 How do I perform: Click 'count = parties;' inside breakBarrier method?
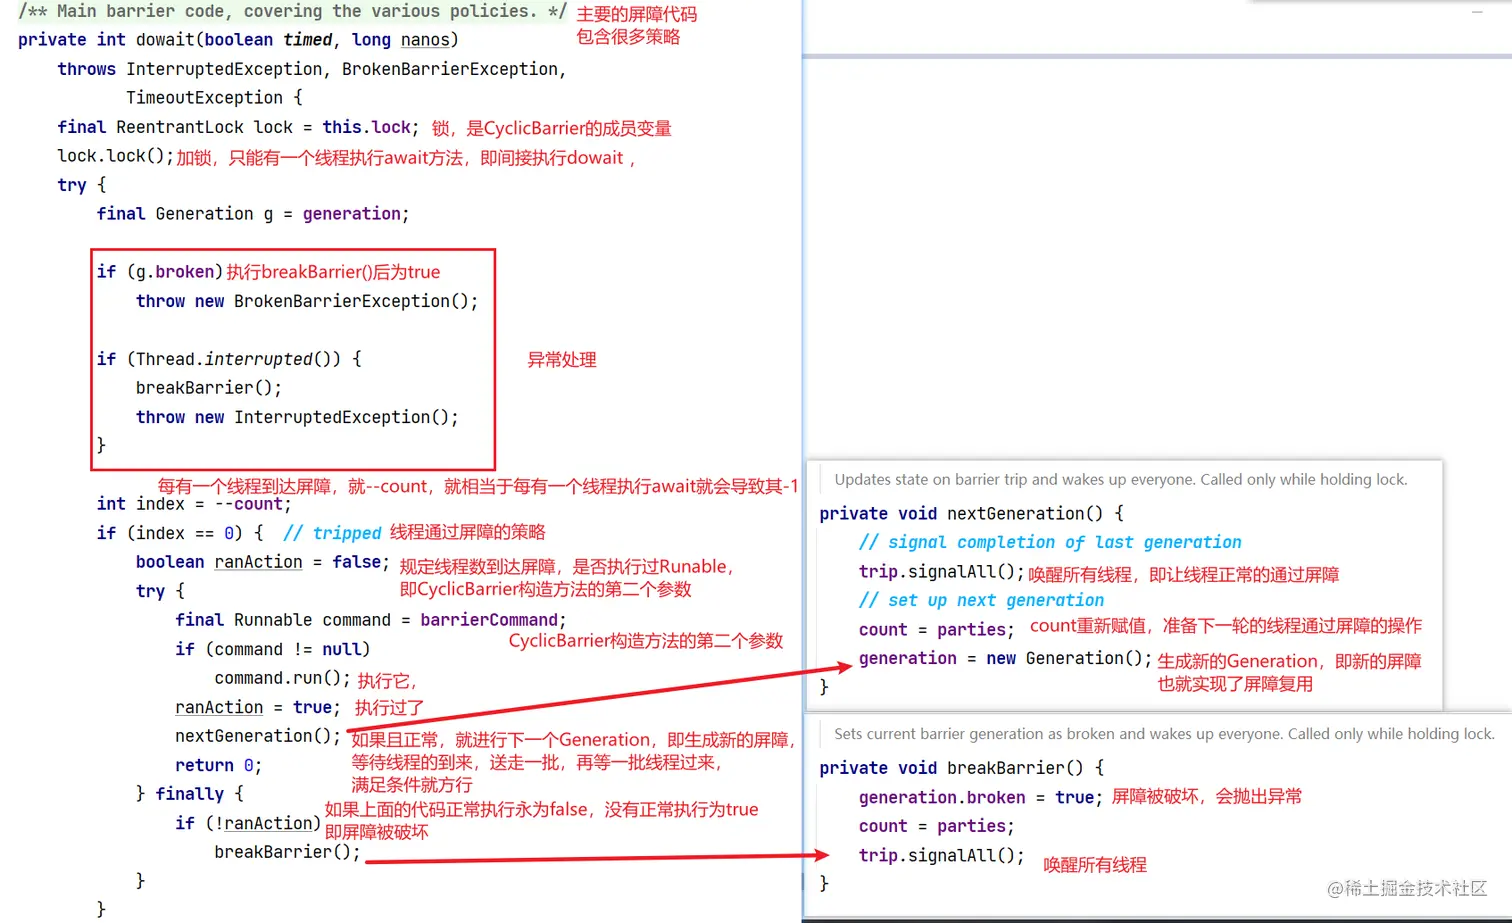click(937, 826)
